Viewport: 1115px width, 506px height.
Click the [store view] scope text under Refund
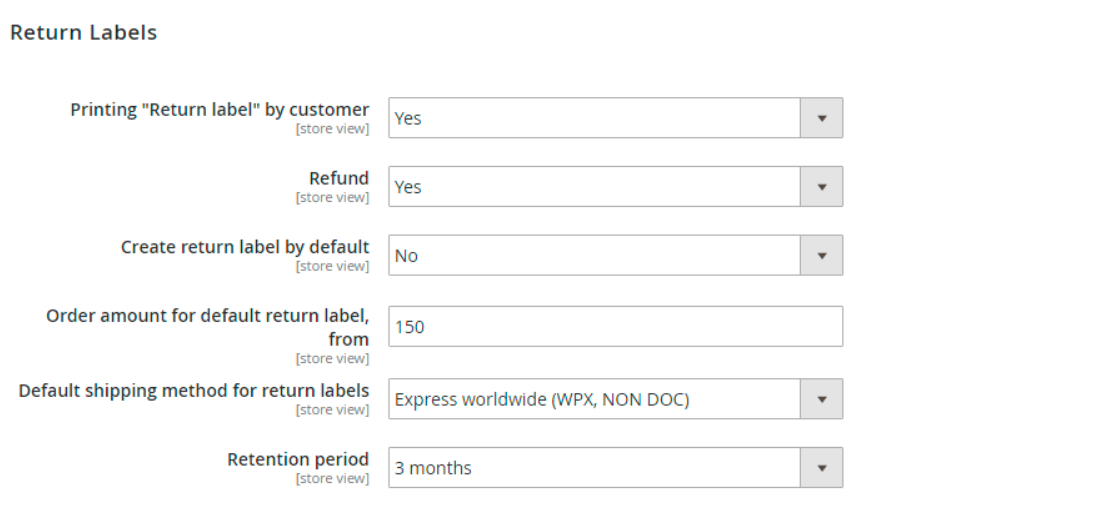(332, 198)
